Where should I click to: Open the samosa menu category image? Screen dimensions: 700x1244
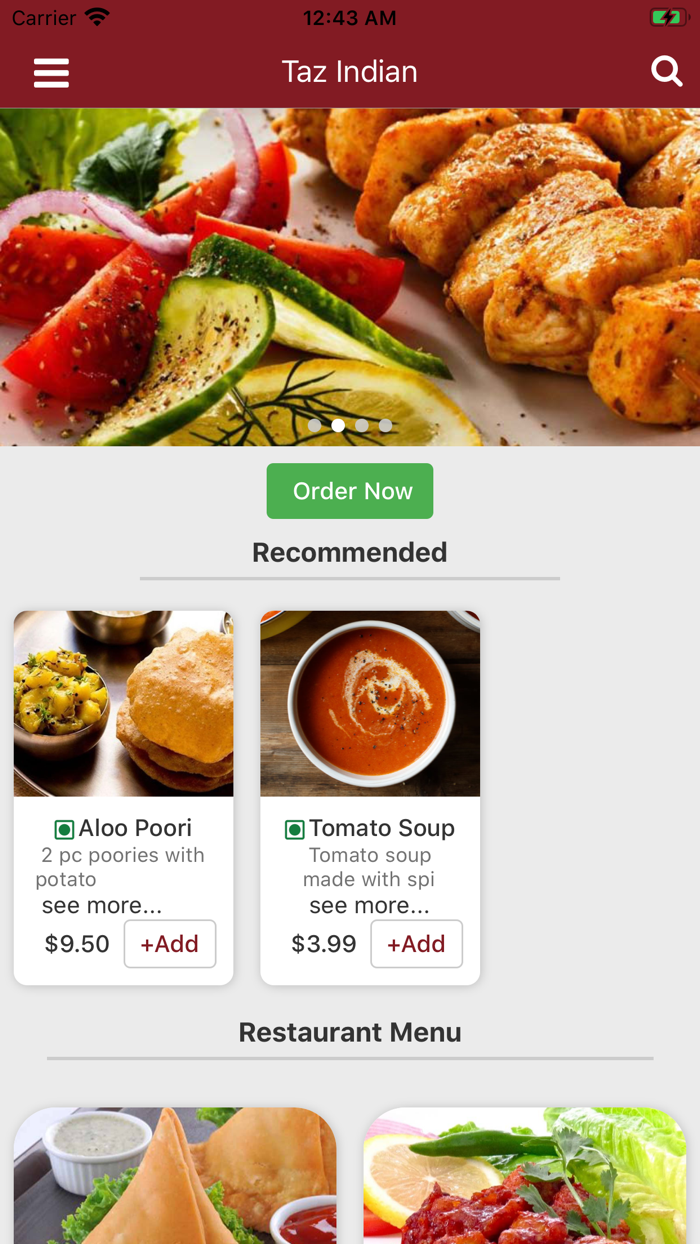tap(175, 1176)
